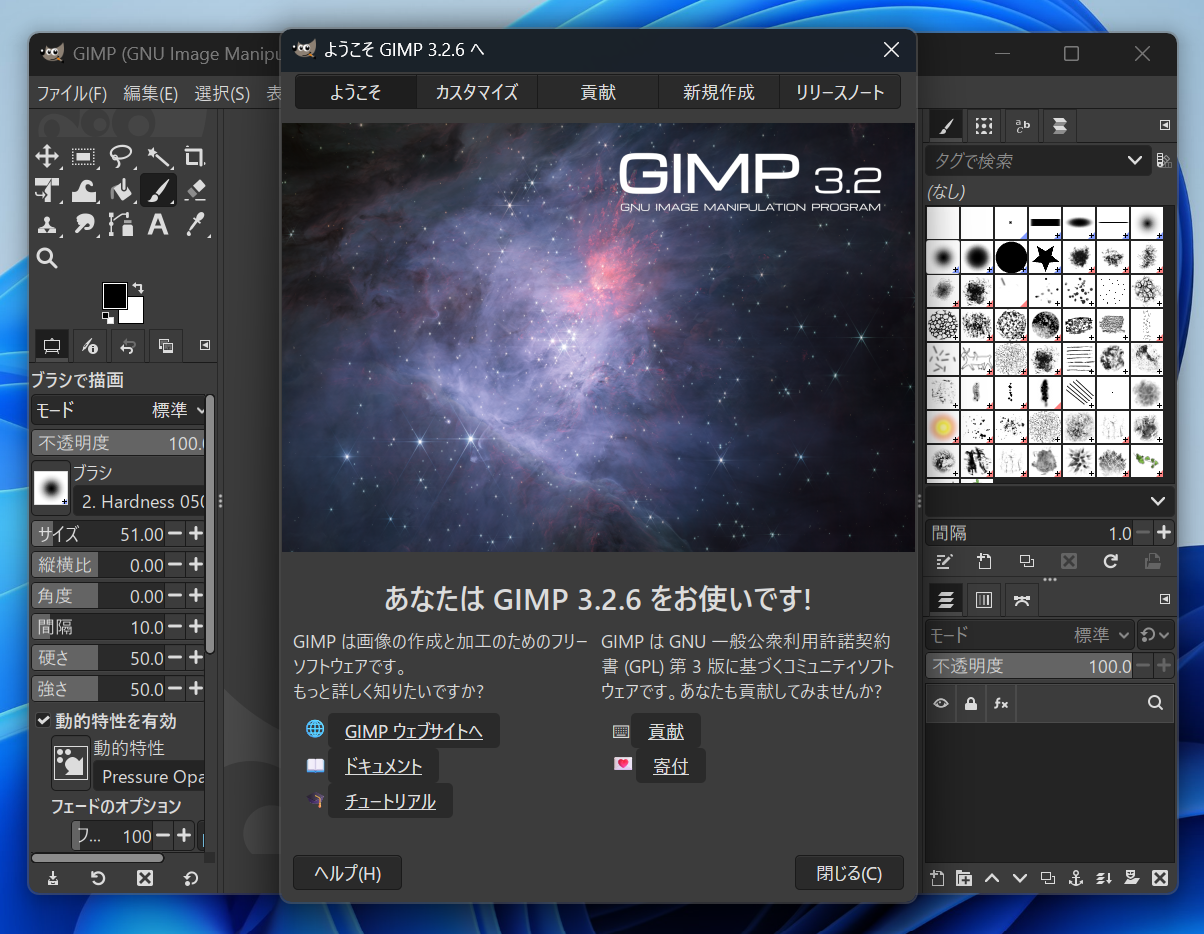Click the ヘルプ(H) button

coord(348,873)
